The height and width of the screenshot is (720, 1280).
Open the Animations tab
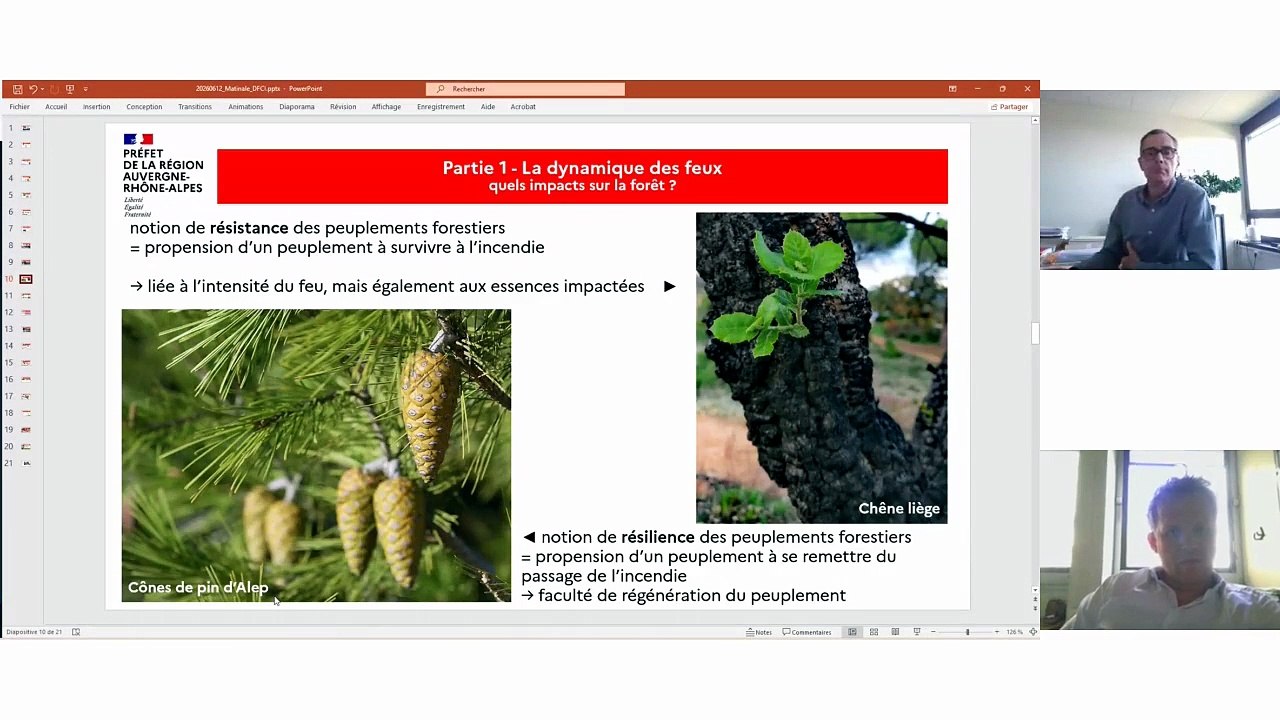tap(246, 107)
